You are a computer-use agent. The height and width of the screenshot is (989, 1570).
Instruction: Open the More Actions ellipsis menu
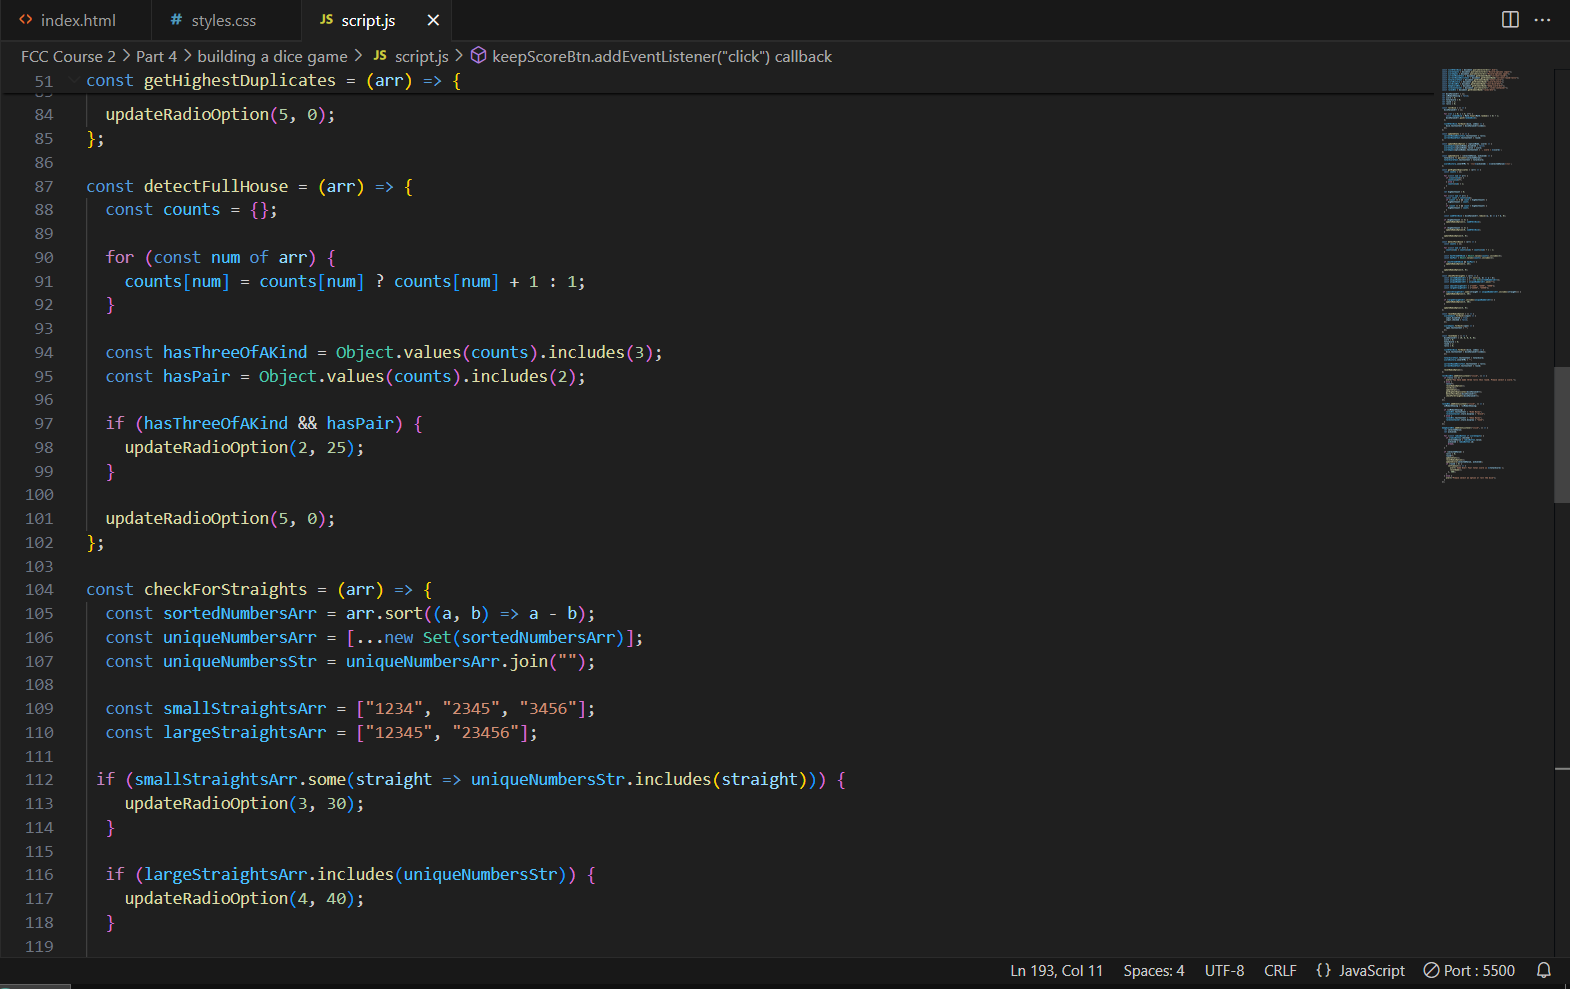coord(1543,20)
